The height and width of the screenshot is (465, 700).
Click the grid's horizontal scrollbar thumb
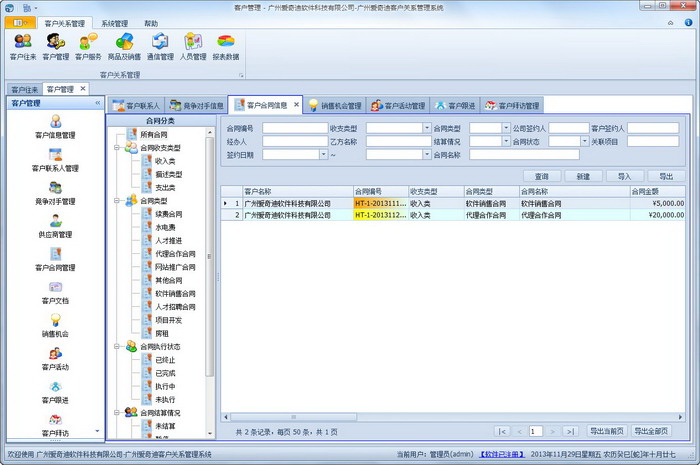tap(293, 417)
